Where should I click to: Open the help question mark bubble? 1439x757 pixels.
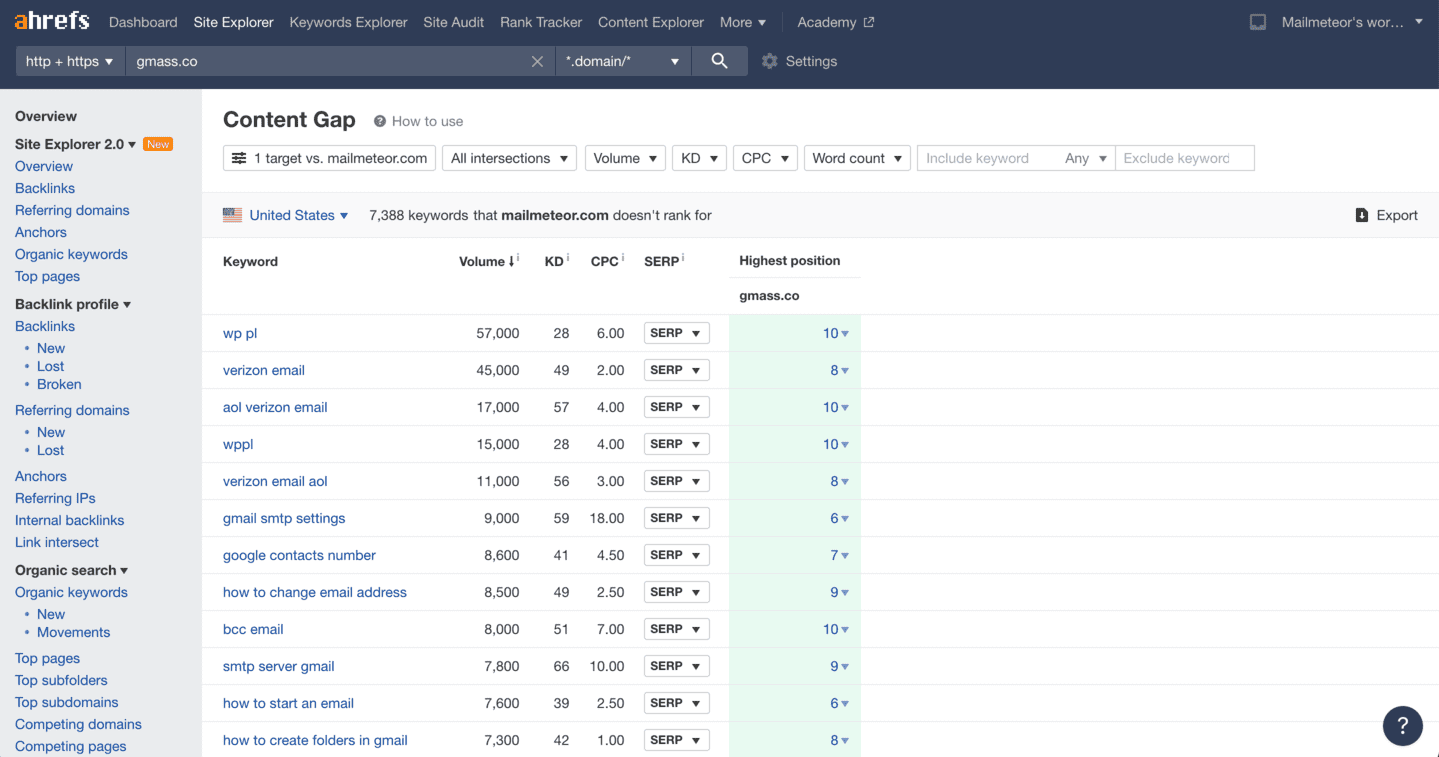point(1402,726)
